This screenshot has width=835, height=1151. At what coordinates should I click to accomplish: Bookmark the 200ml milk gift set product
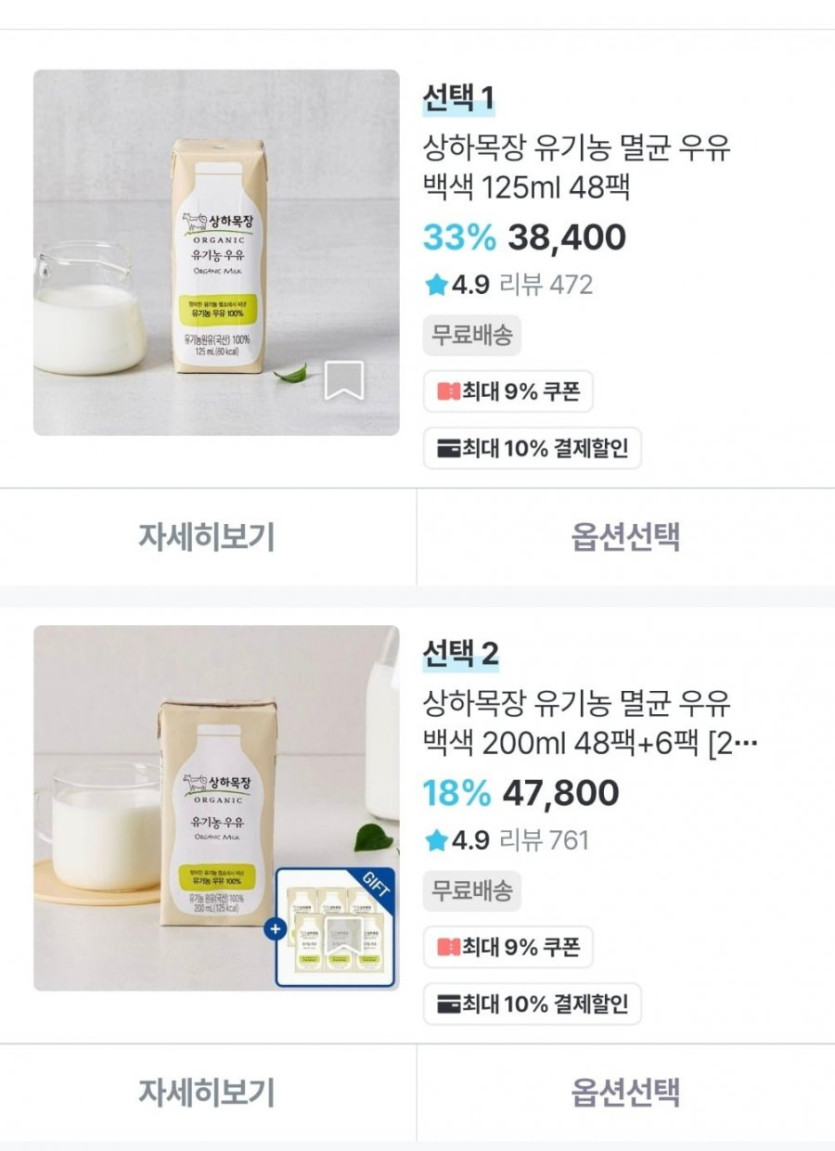click(x=344, y=937)
